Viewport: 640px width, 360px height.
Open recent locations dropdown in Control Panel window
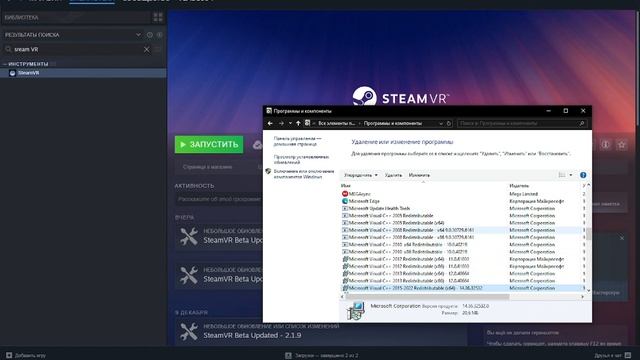pos(290,123)
